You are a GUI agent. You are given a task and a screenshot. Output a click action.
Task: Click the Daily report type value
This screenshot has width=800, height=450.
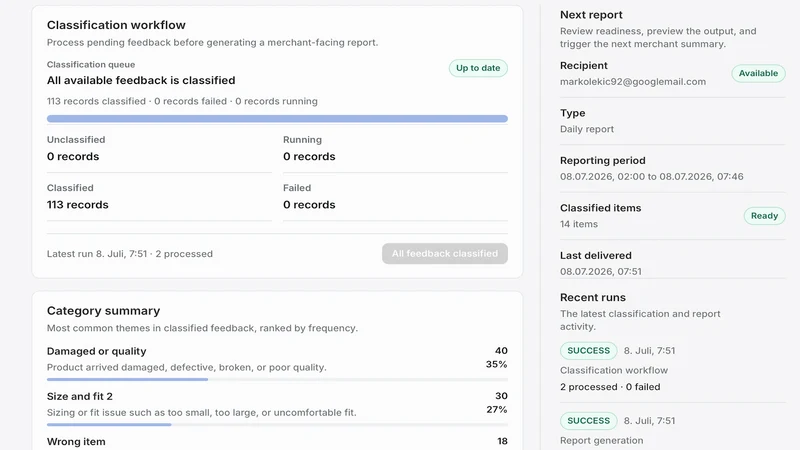587,129
